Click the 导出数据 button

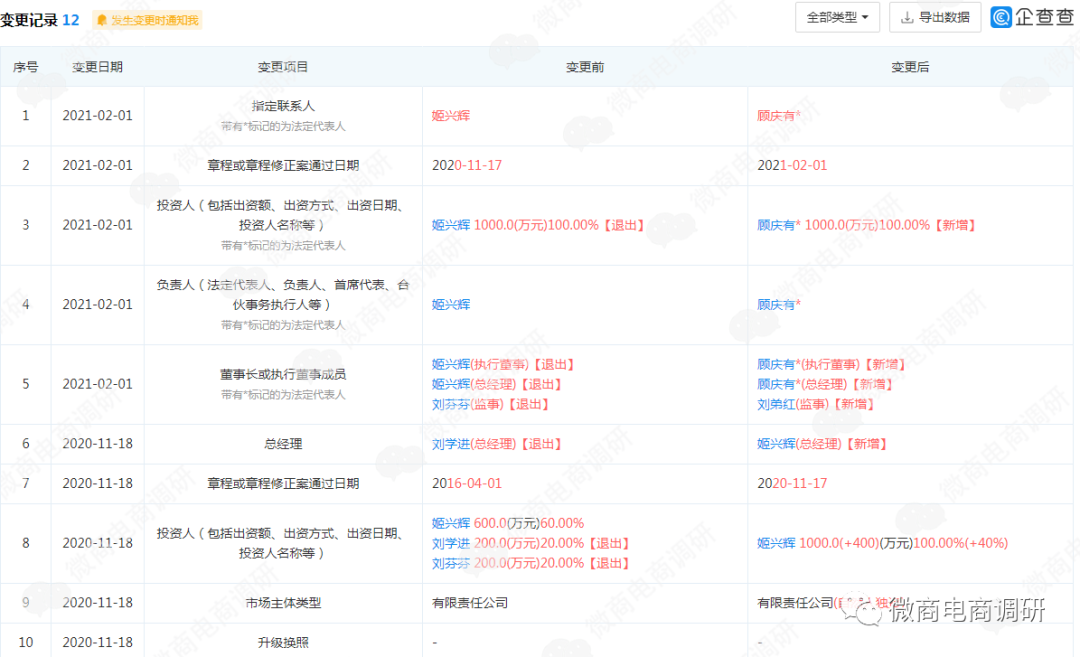[935, 17]
